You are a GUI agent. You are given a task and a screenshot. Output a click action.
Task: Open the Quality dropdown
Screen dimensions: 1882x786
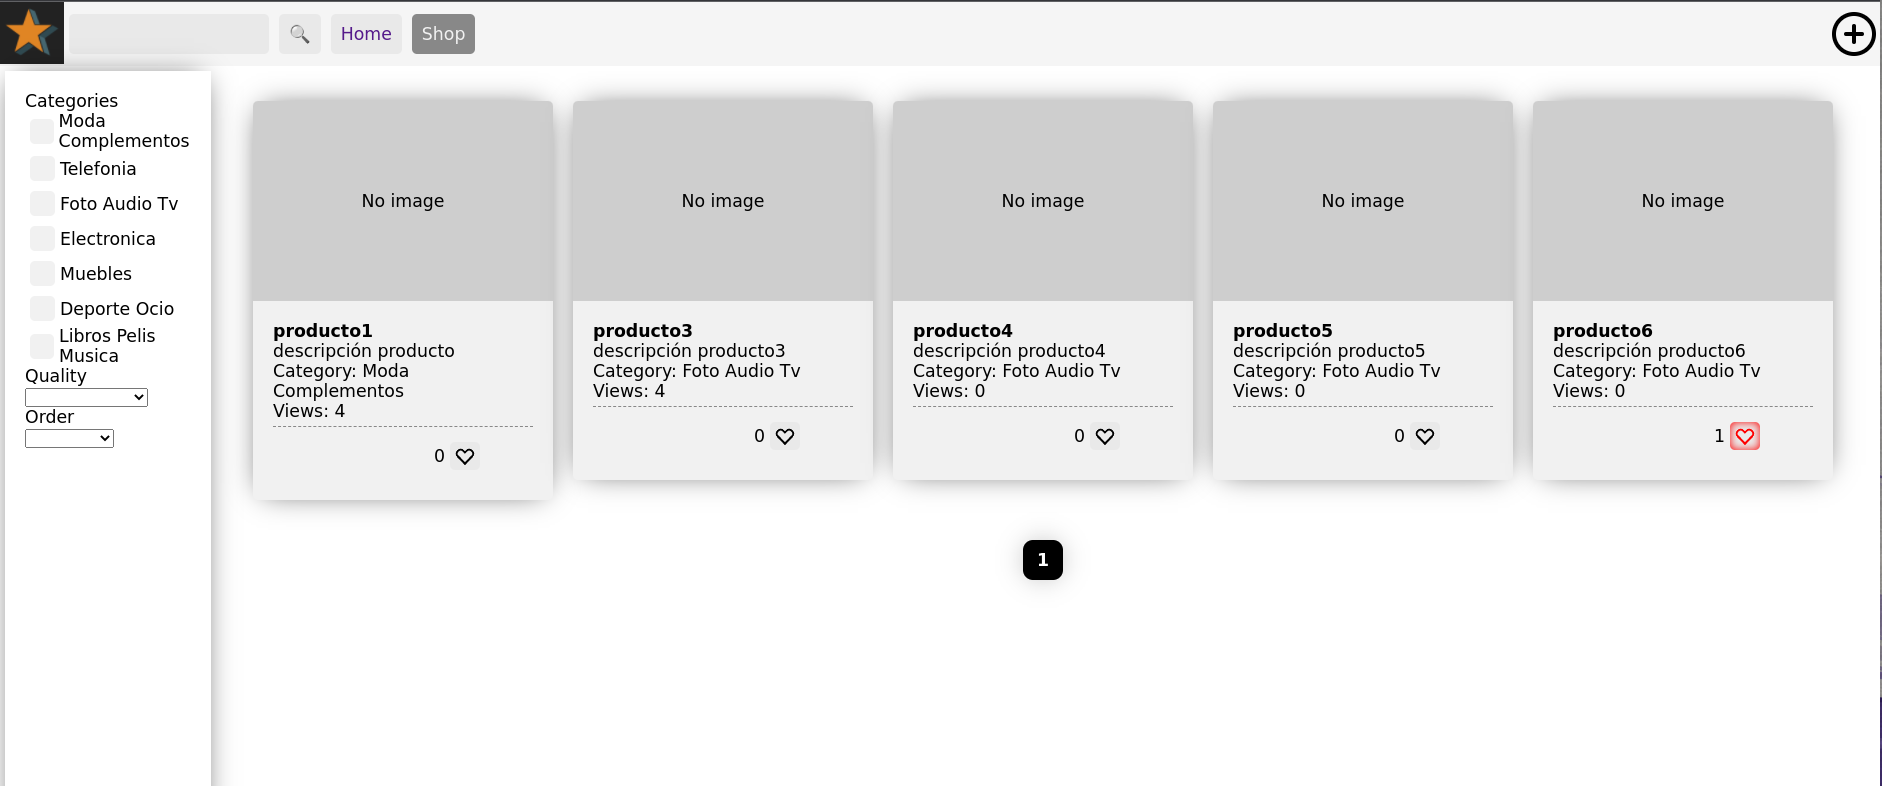point(86,397)
